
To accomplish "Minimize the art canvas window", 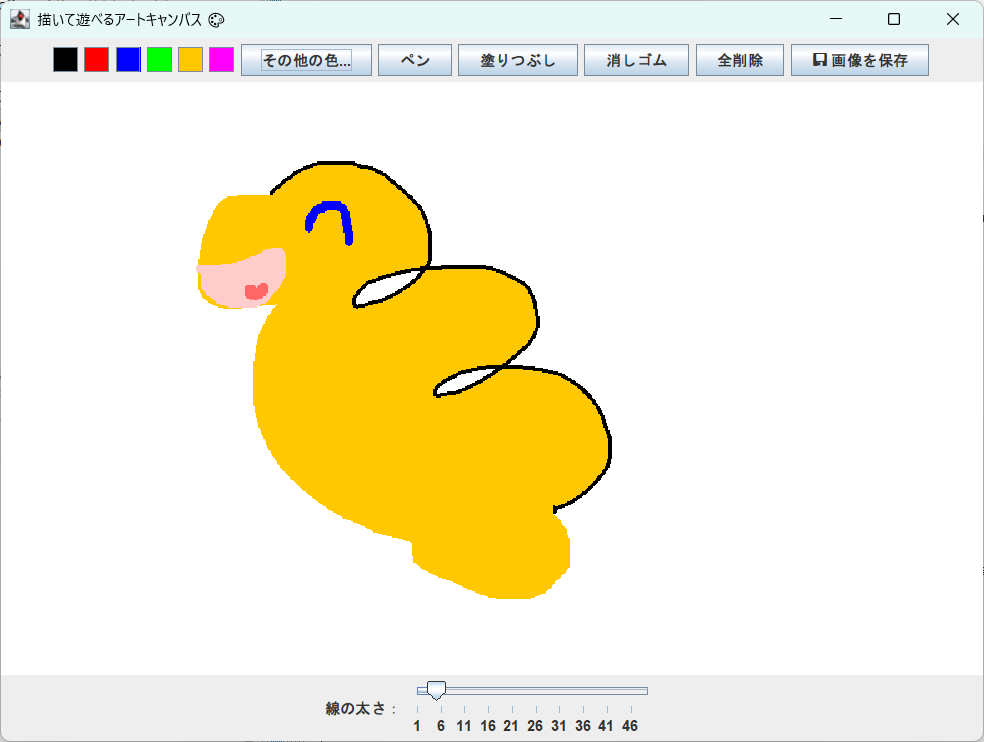I will click(x=836, y=19).
